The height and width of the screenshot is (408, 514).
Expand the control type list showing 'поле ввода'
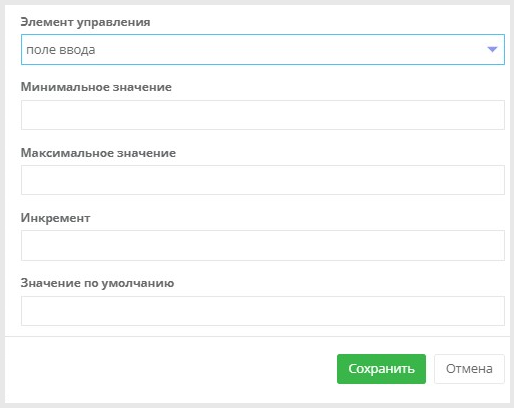[x=263, y=49]
